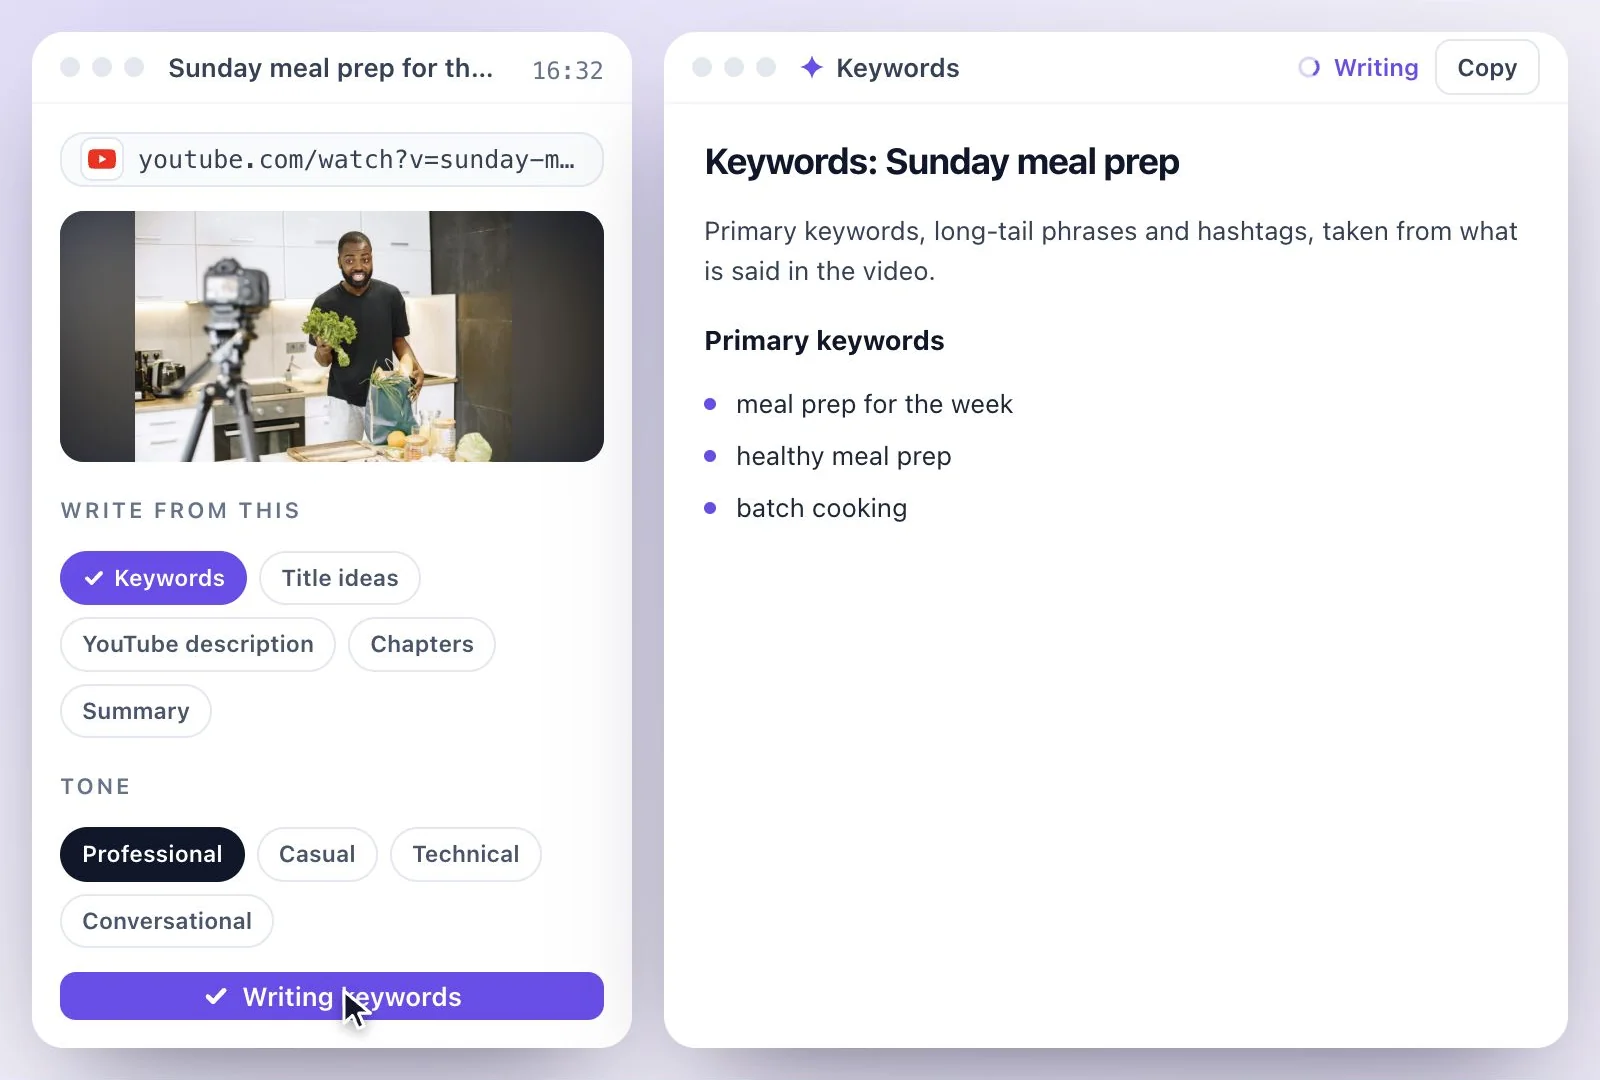Click the intro paragraph about primary keywords
Screen dimensions: 1600x1080
(x=1111, y=251)
